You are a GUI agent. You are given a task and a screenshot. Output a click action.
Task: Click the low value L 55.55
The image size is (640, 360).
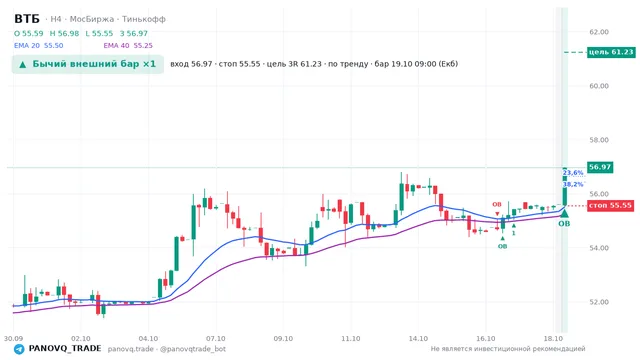click(x=99, y=33)
